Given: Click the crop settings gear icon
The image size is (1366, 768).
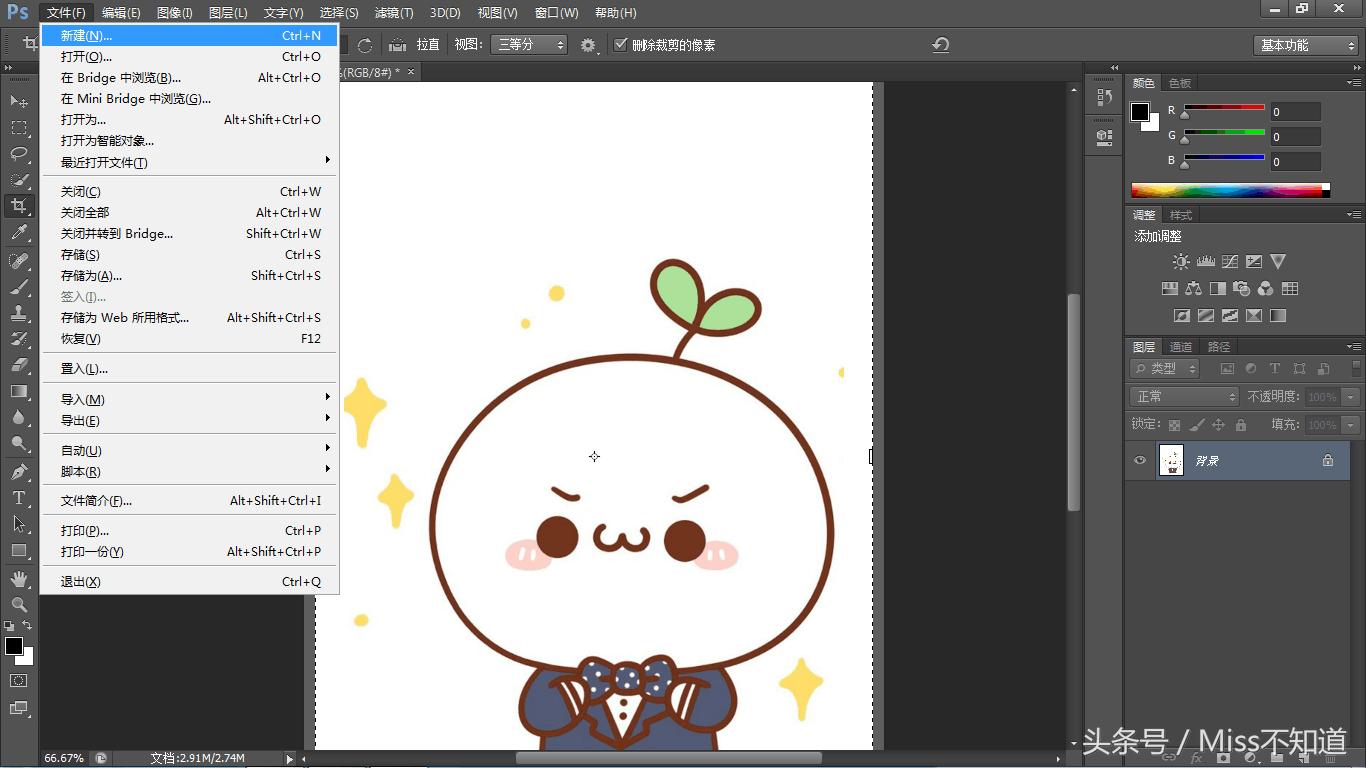Looking at the screenshot, I should (x=588, y=45).
